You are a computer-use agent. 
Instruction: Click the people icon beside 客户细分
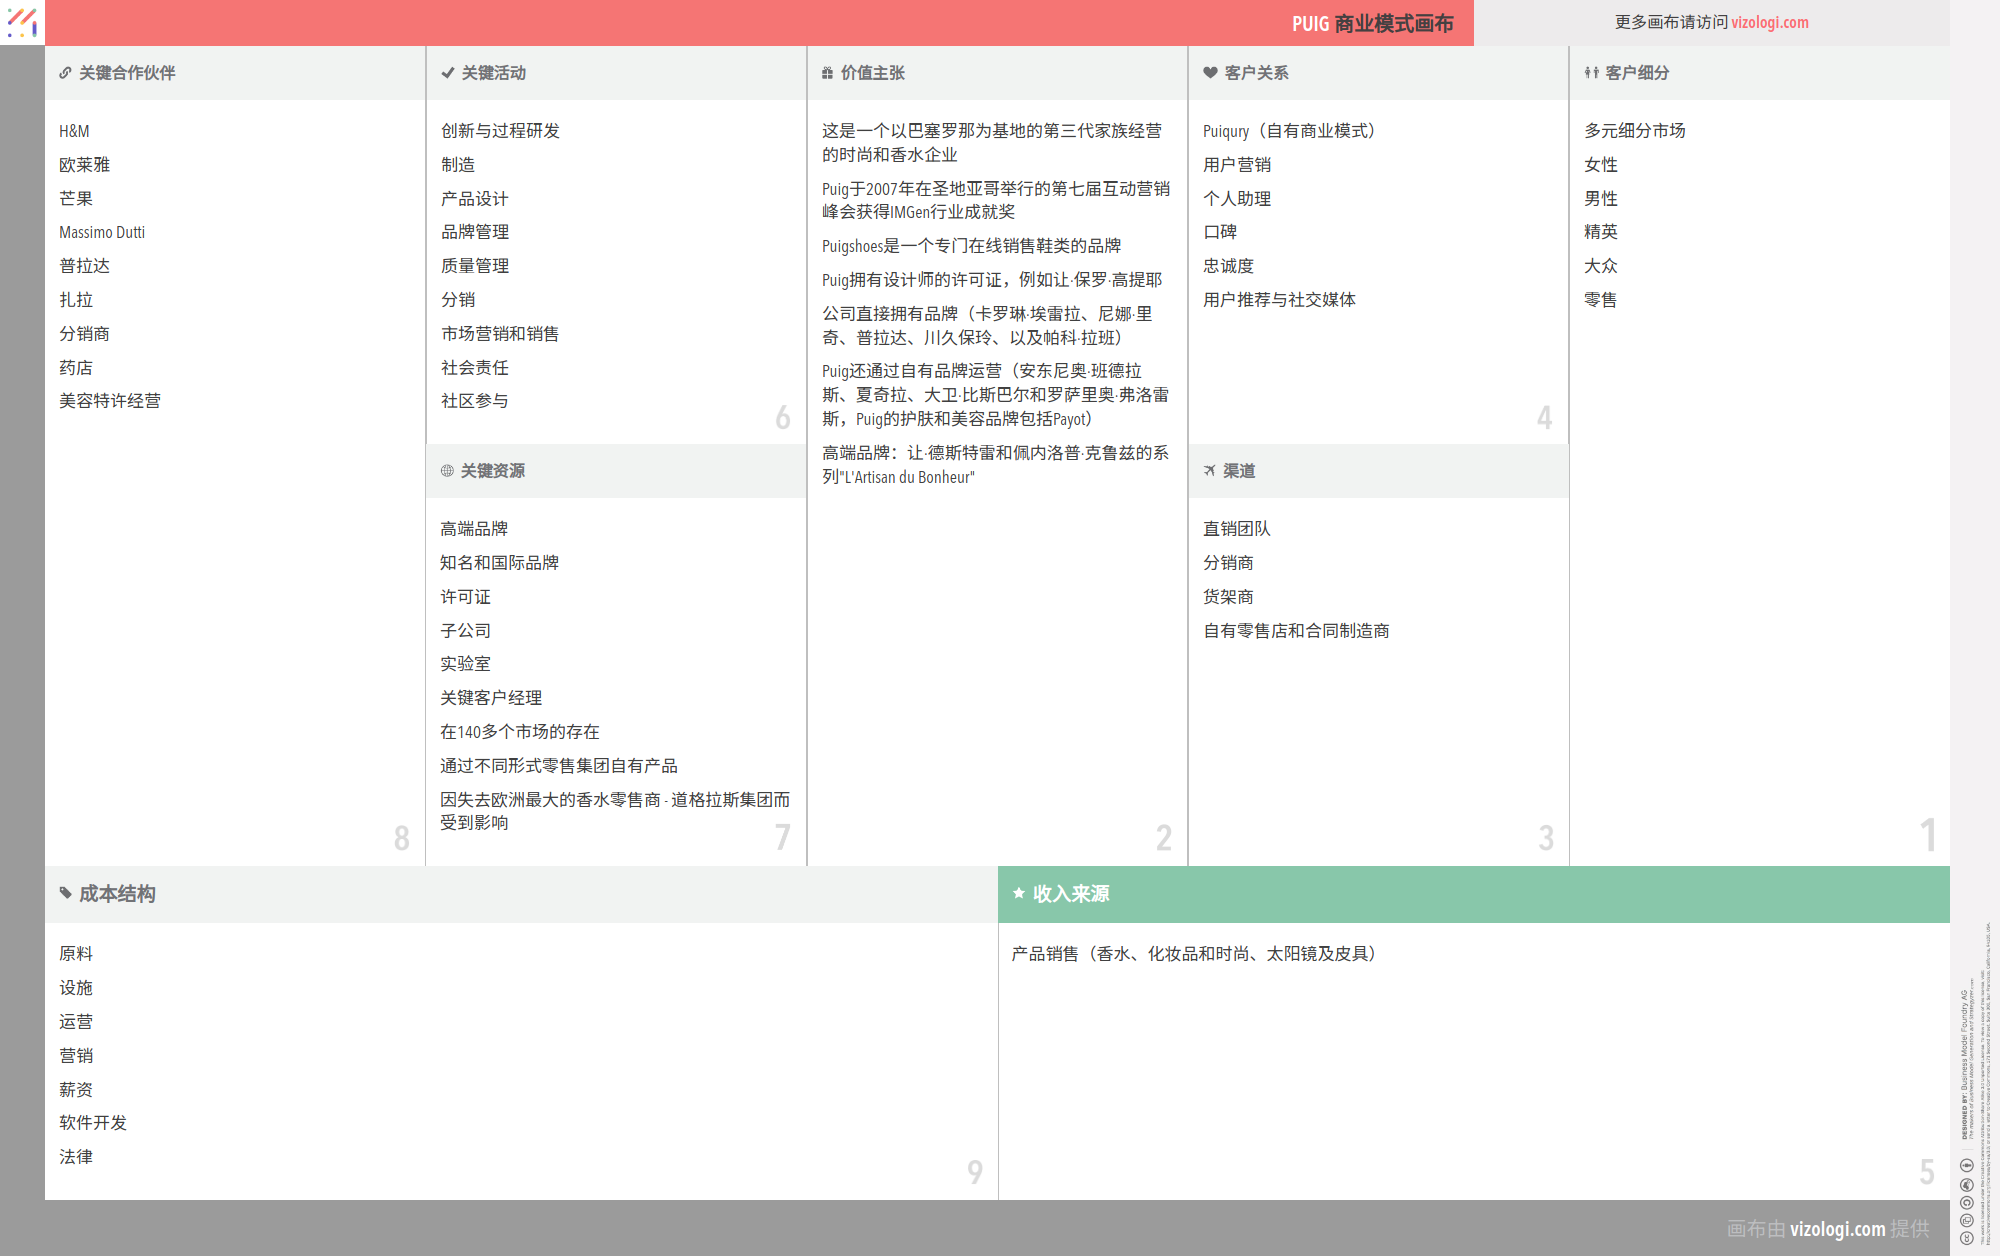pos(1591,73)
